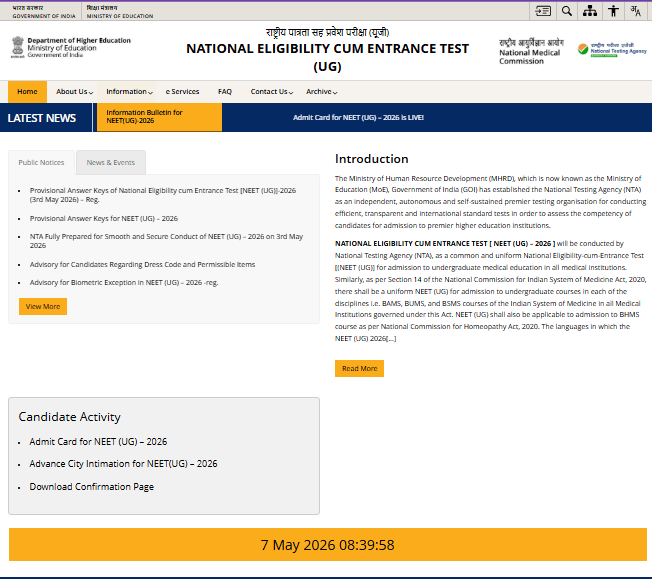Open Advisory Regarding Dress Code notice

coord(142,265)
